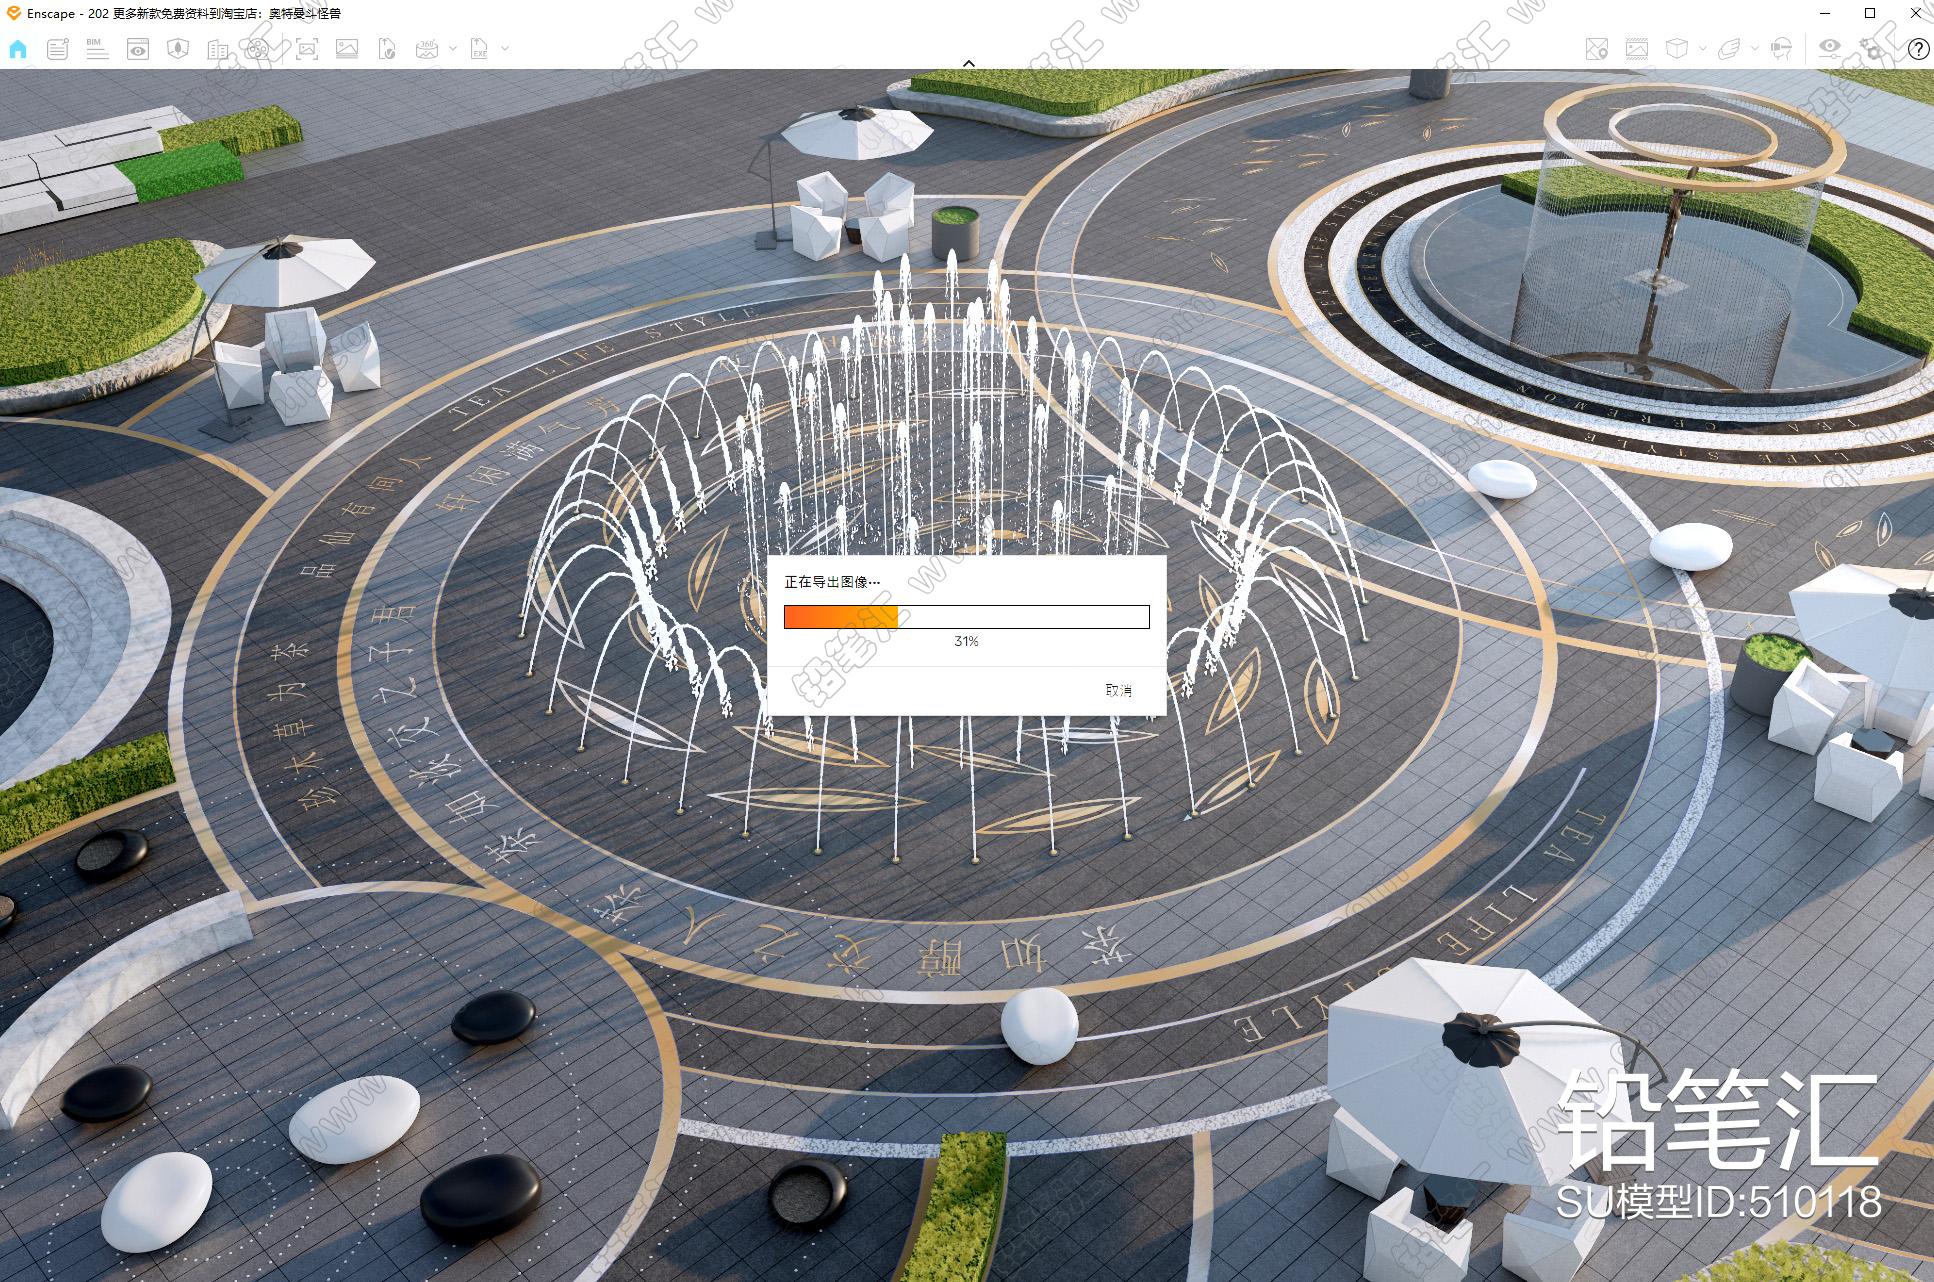1934x1282 pixels.
Task: Click the 取消 cancel button
Action: pos(1118,690)
